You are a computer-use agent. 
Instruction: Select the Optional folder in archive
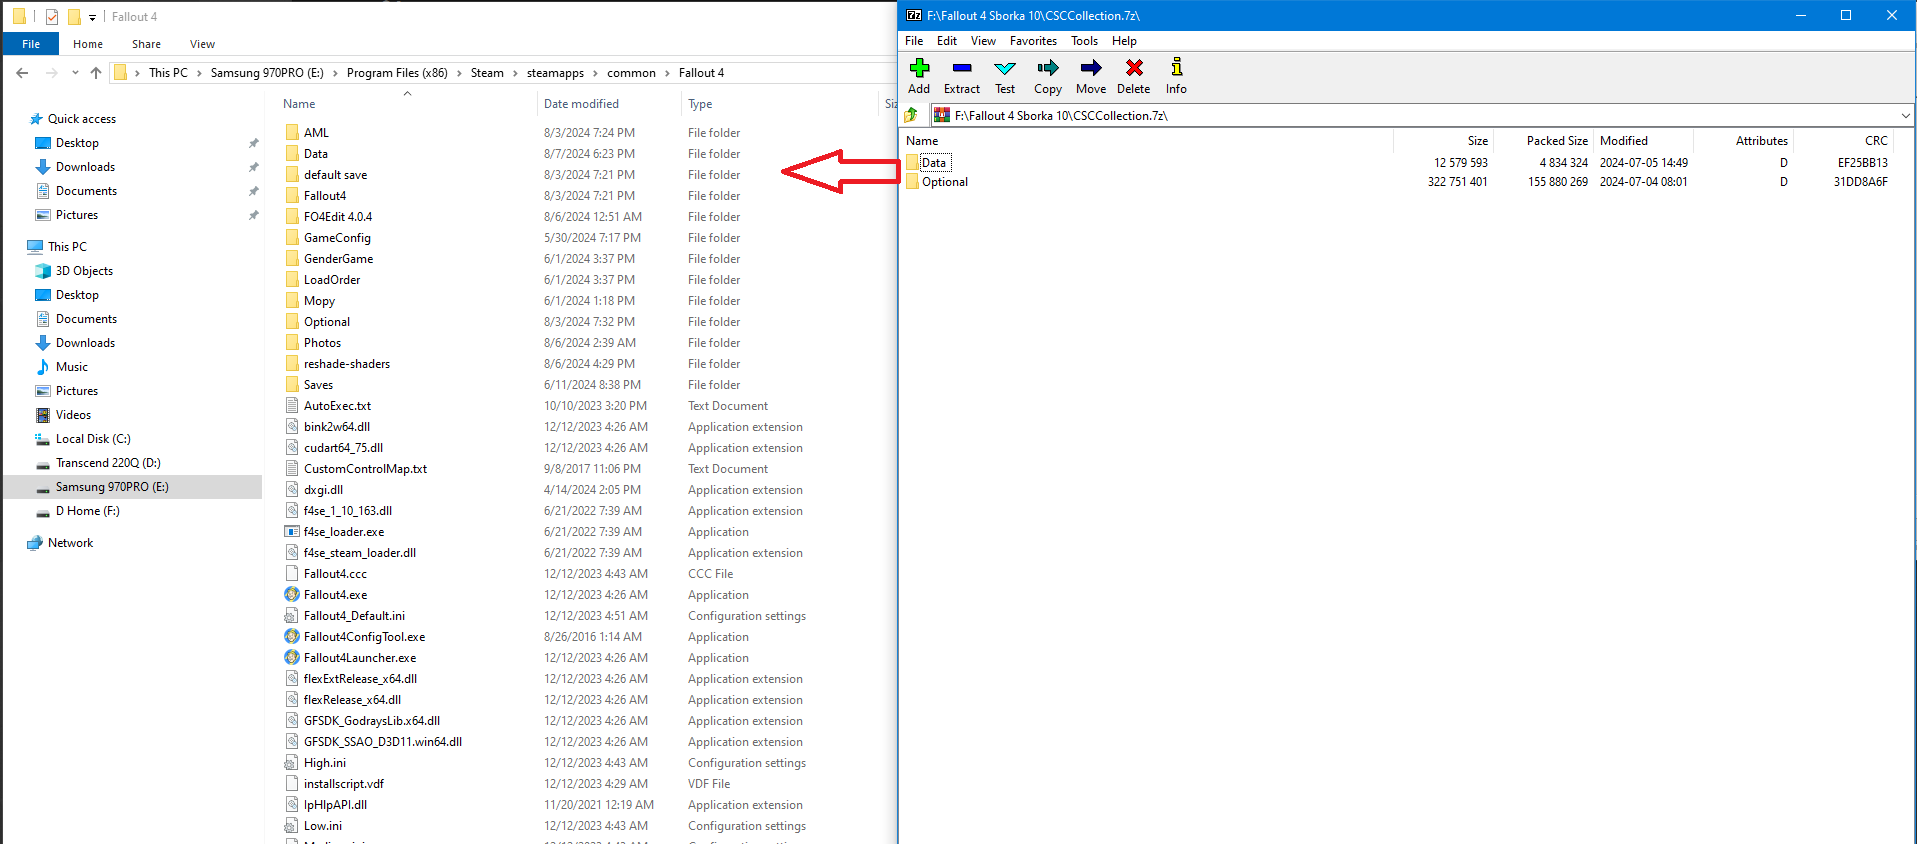(944, 182)
